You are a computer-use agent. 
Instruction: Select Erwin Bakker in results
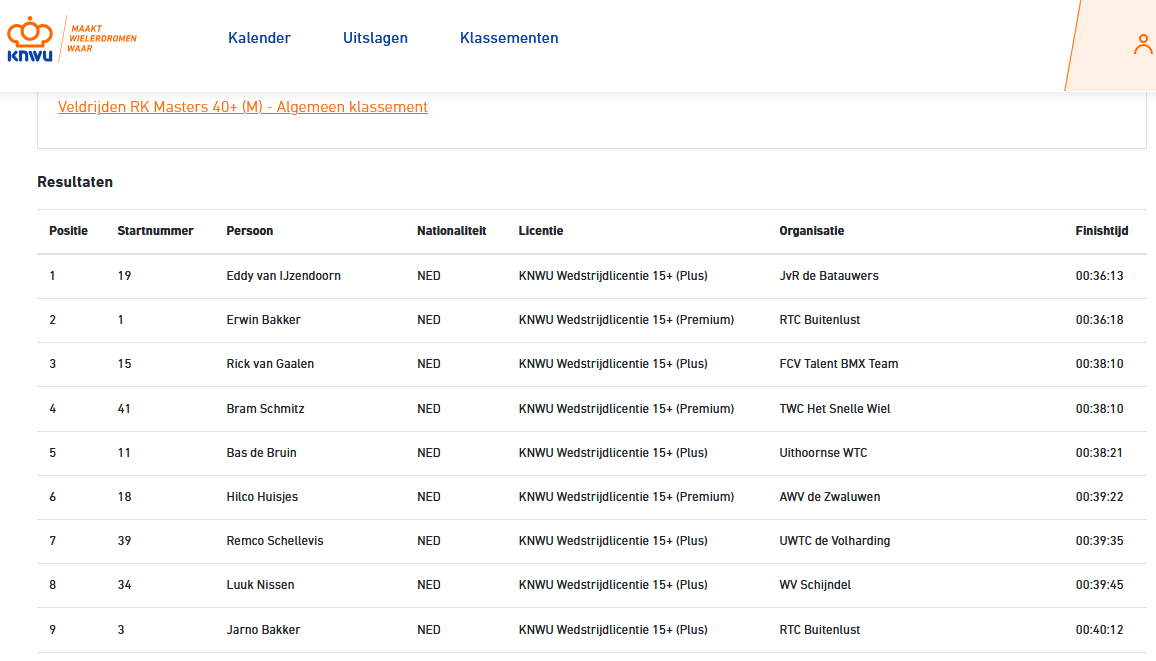(263, 320)
